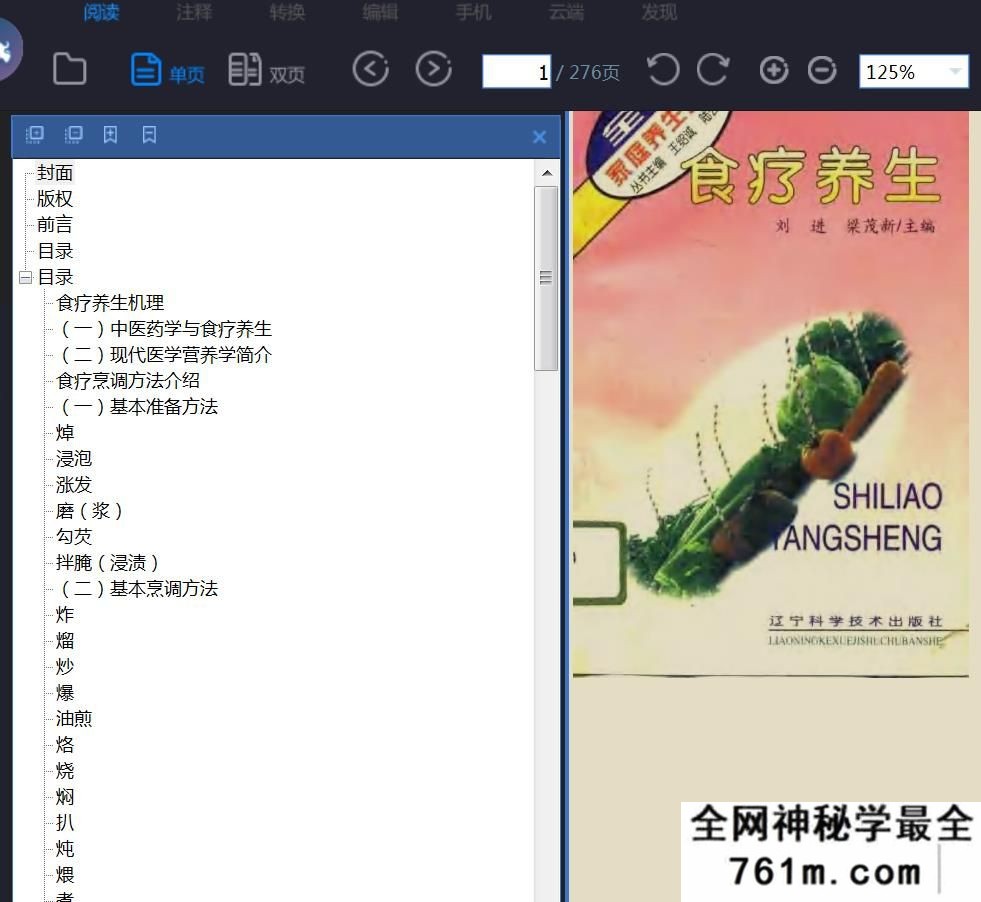Rotate page counterclockwise
981x902 pixels.
(663, 69)
